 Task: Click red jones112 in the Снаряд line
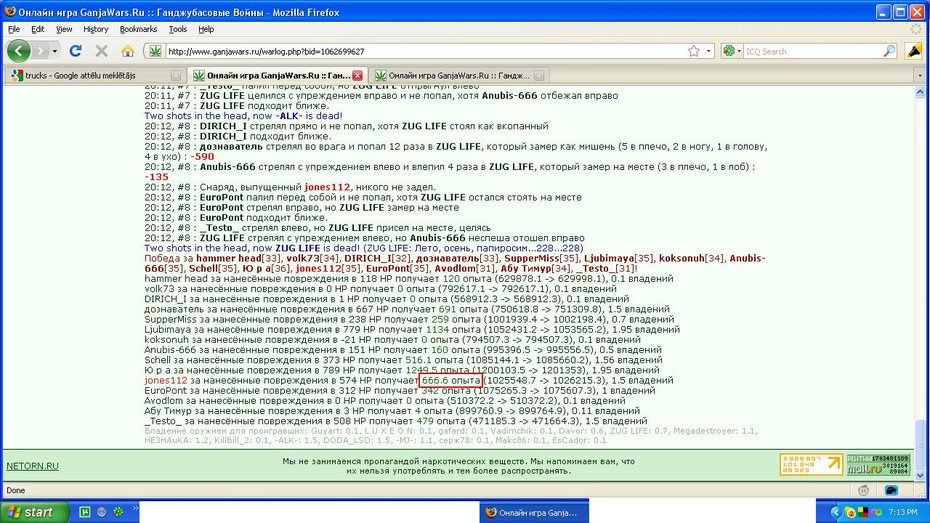327,187
